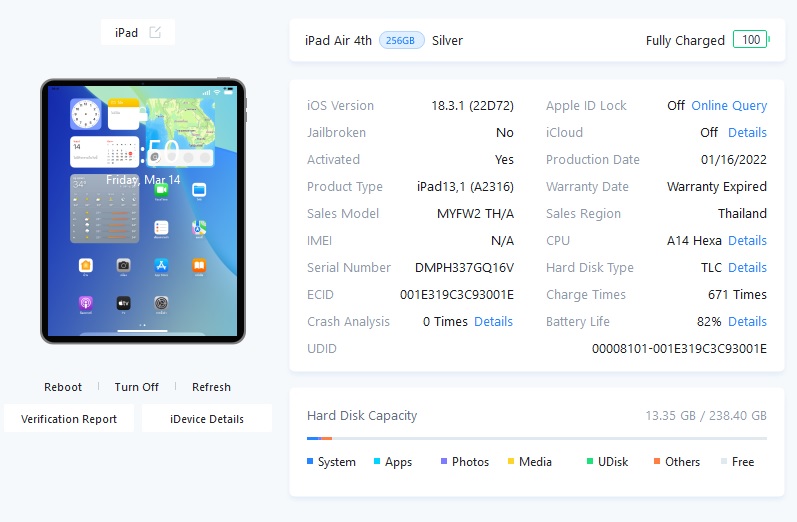Click the Fully Charged status text
Image resolution: width=797 pixels, height=522 pixels.
(x=685, y=40)
